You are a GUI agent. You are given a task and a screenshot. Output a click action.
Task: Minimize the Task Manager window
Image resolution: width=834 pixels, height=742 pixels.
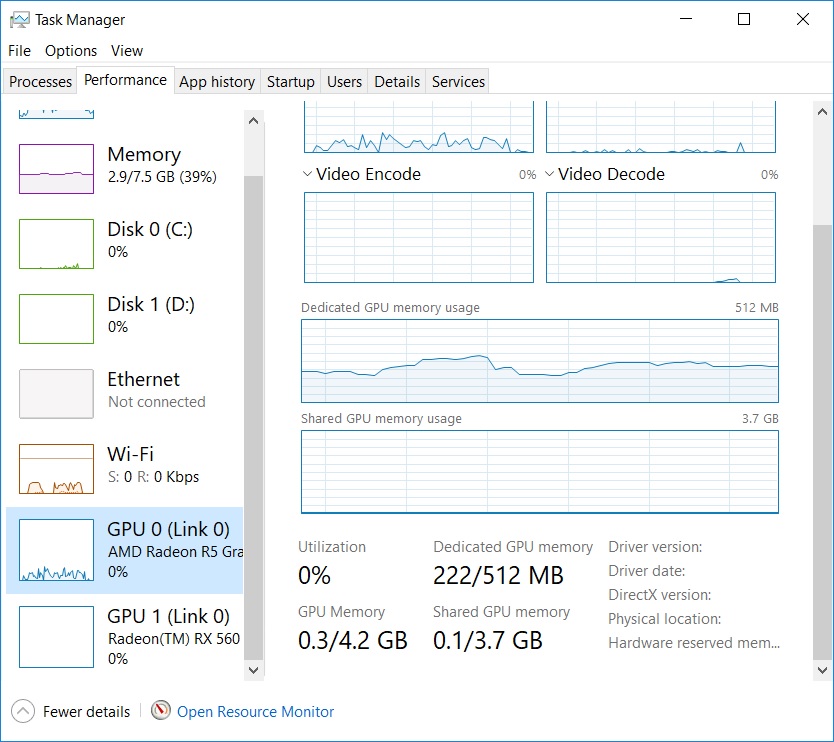[686, 19]
